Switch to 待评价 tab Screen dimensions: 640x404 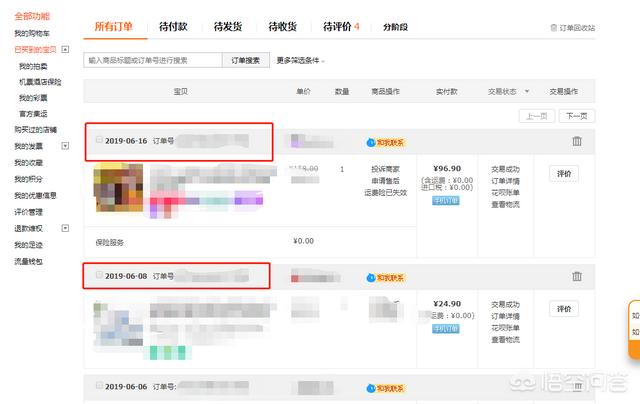341,27
